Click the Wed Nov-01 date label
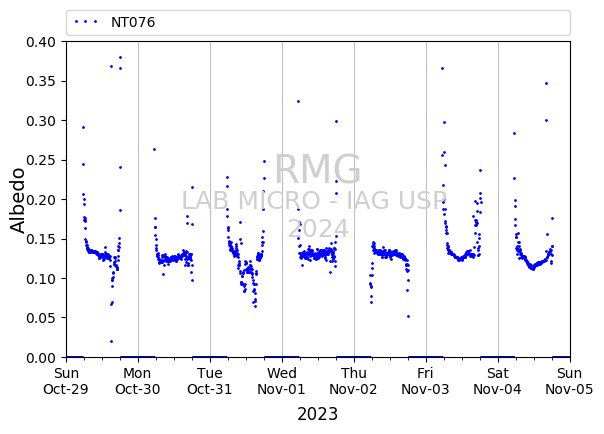 (282, 381)
